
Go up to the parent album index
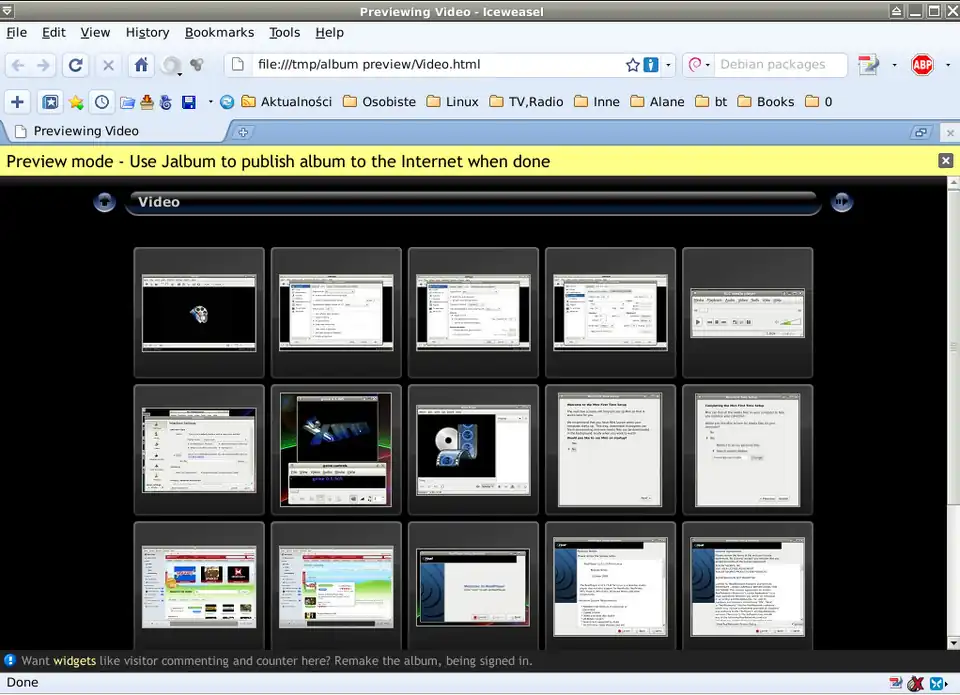tap(105, 202)
